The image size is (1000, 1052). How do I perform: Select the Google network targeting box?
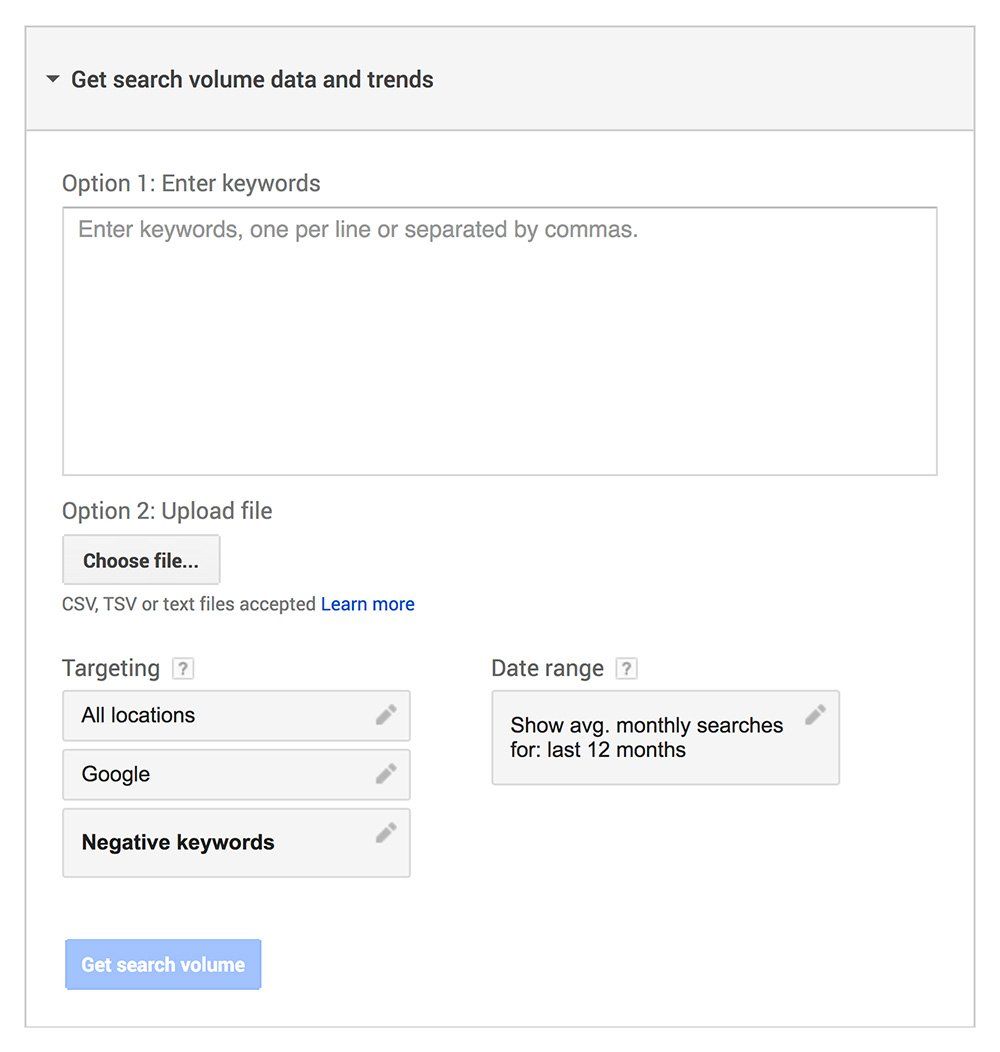[x=236, y=774]
